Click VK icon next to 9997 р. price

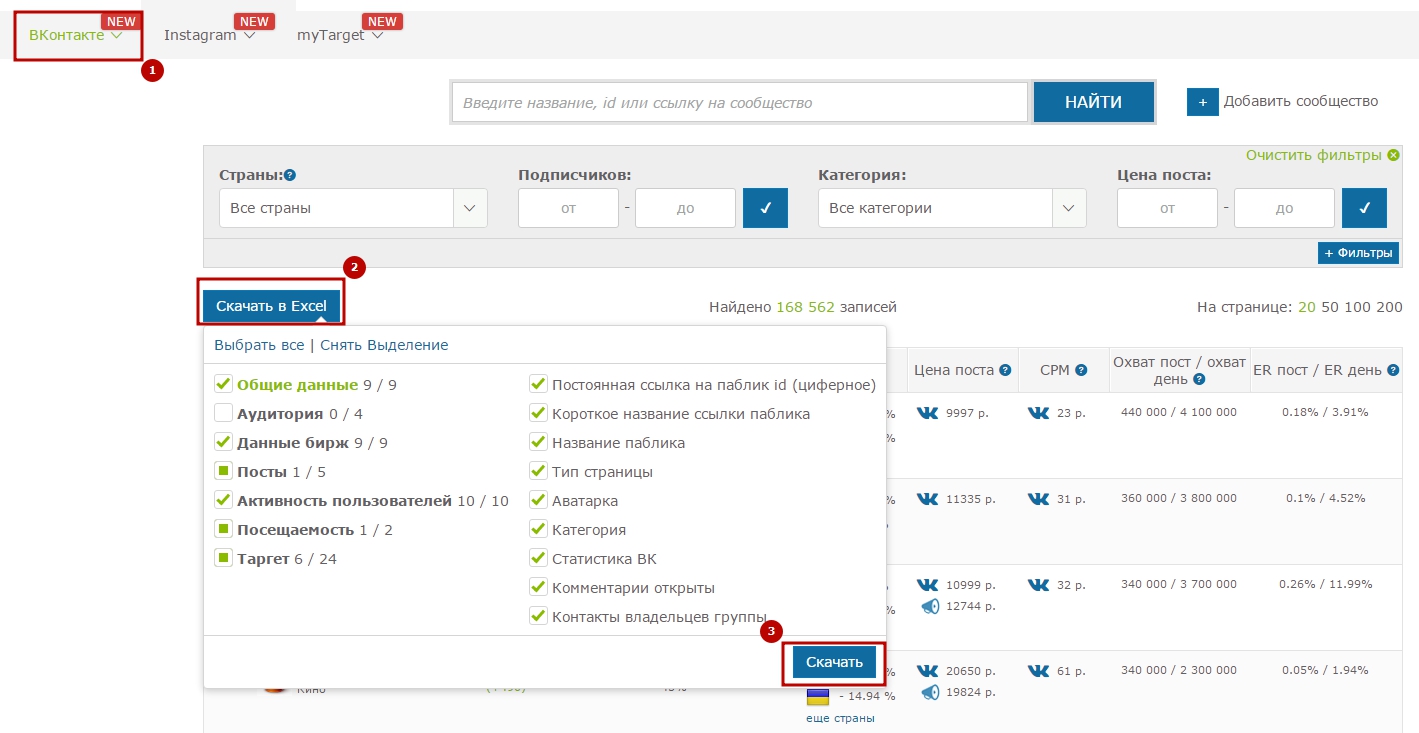(928, 412)
